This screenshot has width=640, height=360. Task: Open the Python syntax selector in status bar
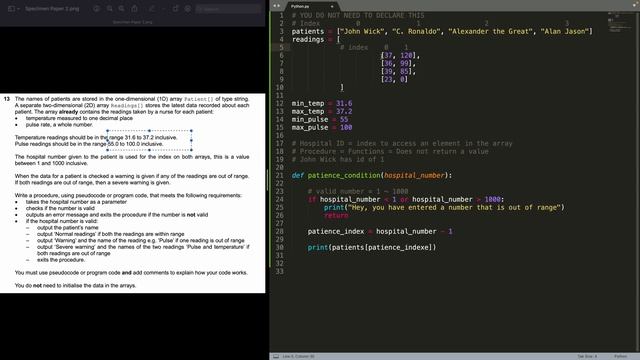[620, 356]
